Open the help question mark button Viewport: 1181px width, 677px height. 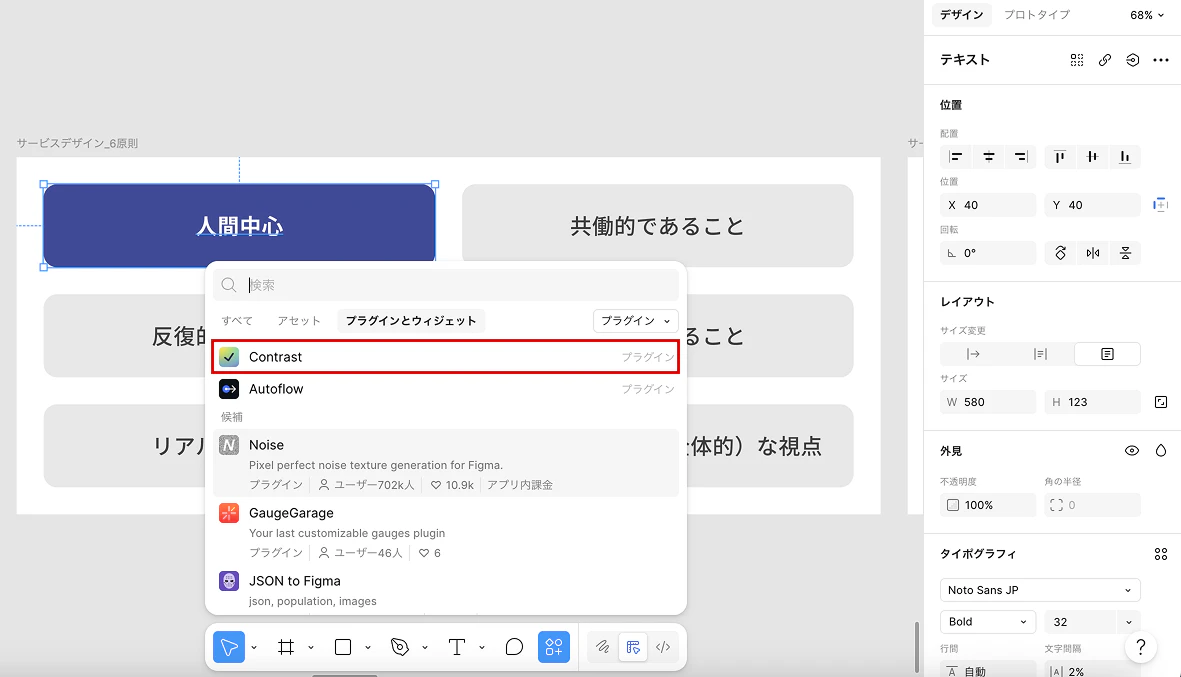(x=1140, y=647)
